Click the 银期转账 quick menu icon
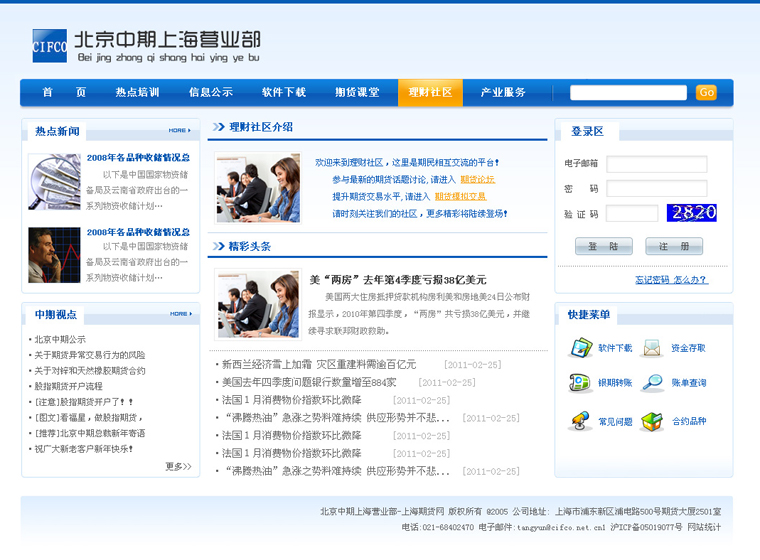This screenshot has height=560, width=760. click(580, 383)
